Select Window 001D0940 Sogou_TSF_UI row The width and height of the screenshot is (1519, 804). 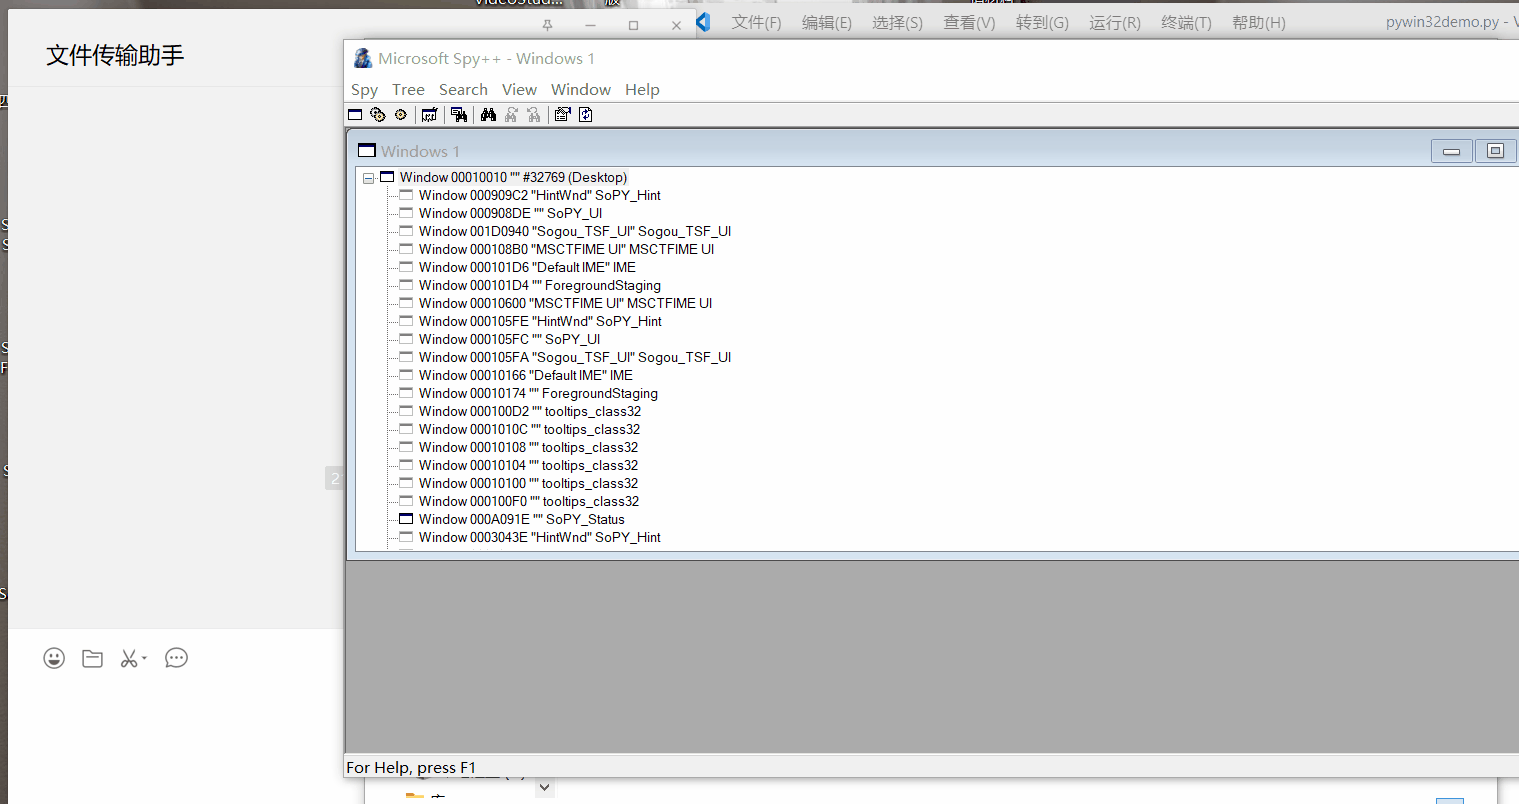pos(574,231)
